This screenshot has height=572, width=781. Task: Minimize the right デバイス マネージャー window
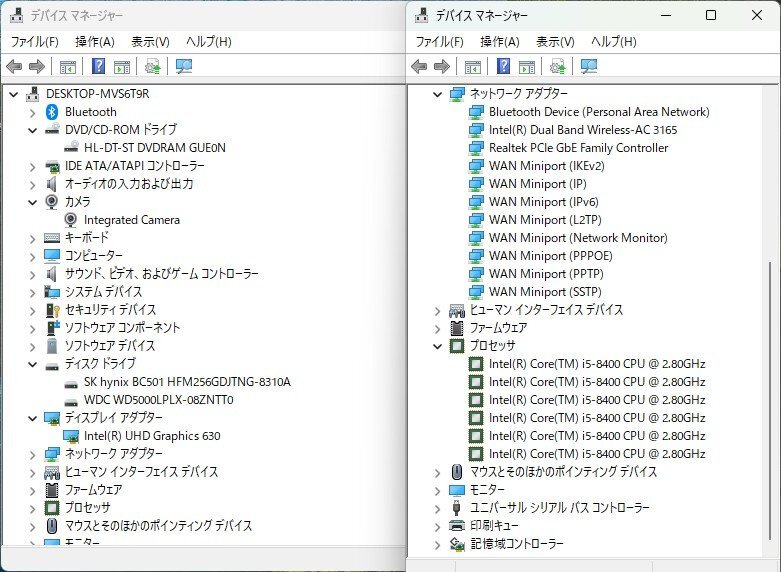click(x=666, y=15)
